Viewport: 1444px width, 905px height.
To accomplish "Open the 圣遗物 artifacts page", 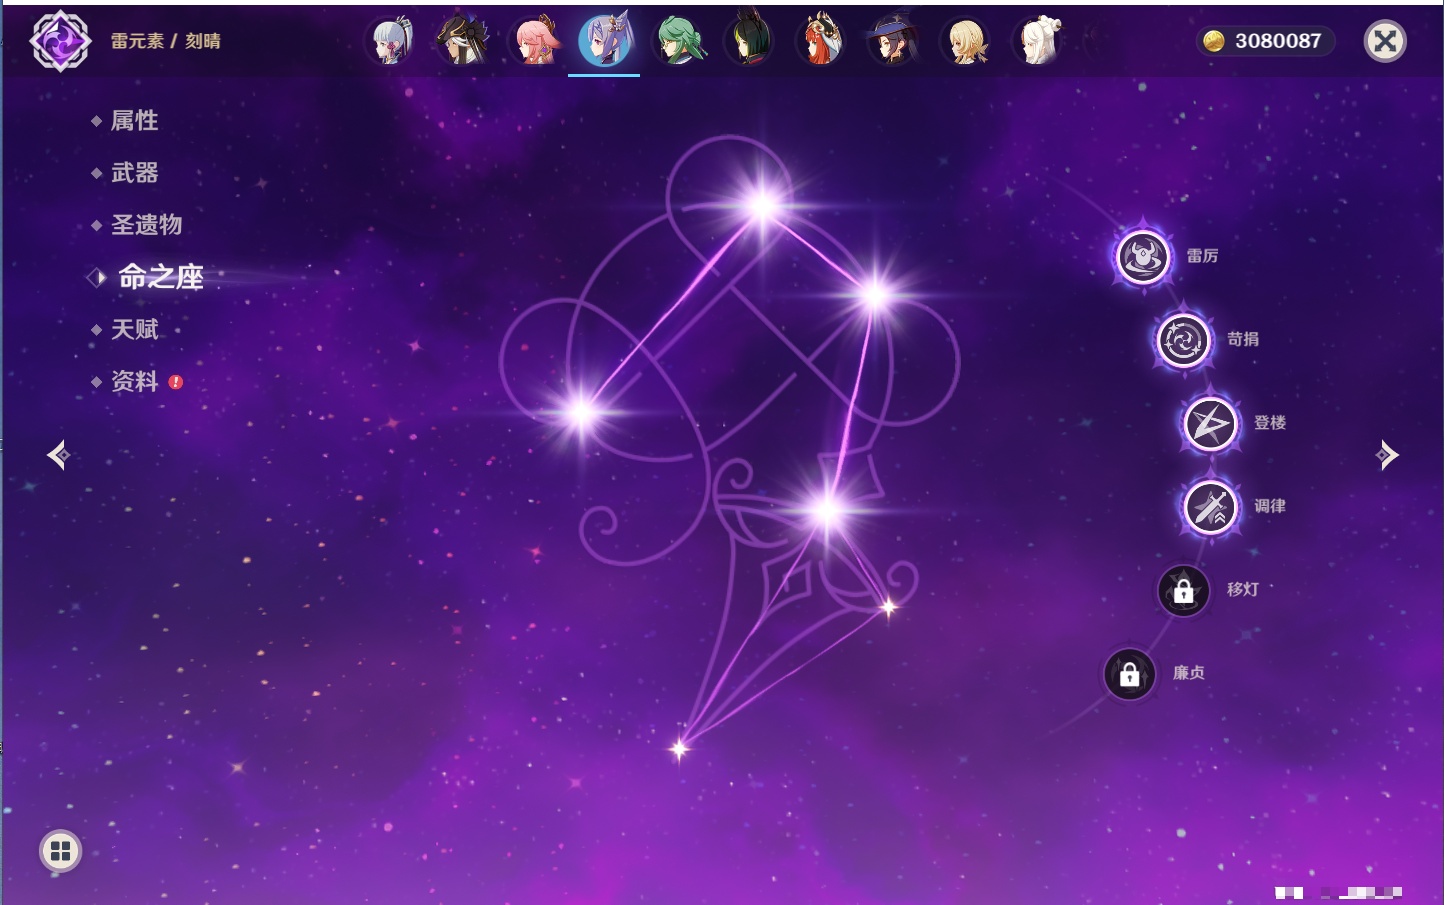I will [x=146, y=225].
